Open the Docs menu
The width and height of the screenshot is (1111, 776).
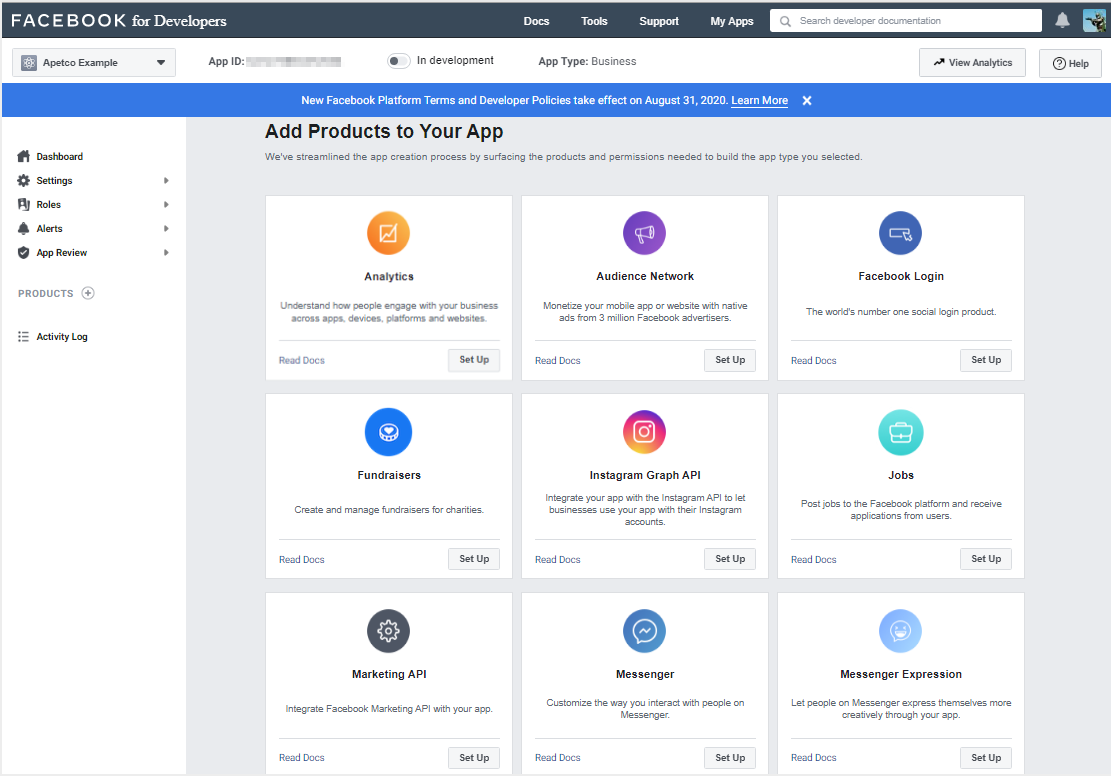[x=536, y=21]
